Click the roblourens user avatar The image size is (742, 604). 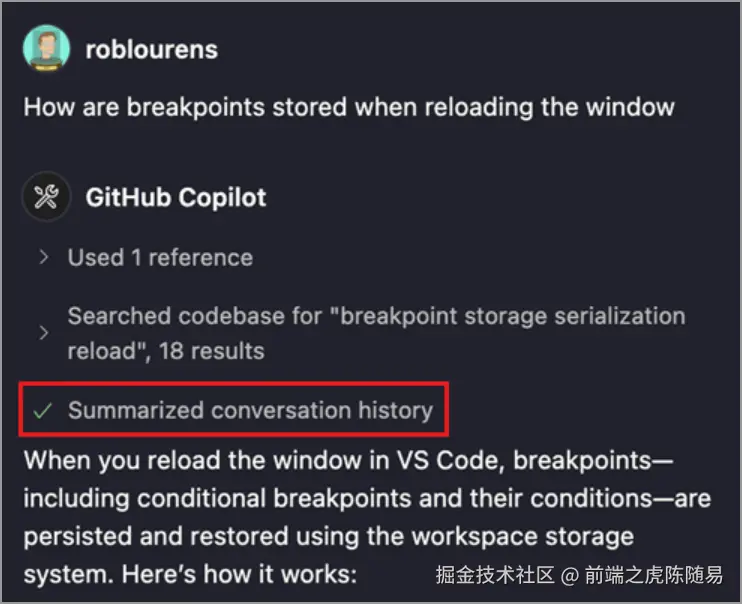46,48
